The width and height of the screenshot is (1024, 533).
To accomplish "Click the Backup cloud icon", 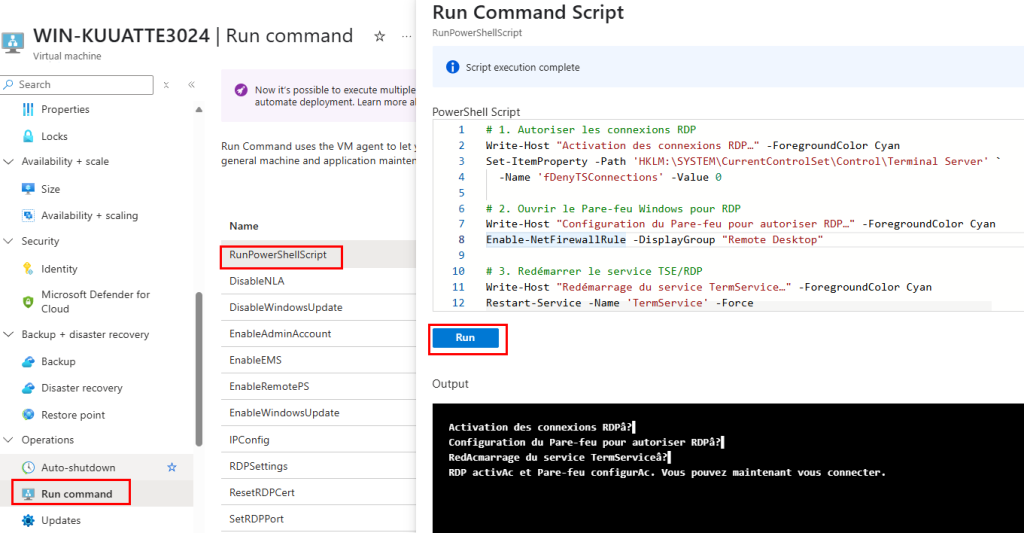I will (28, 361).
